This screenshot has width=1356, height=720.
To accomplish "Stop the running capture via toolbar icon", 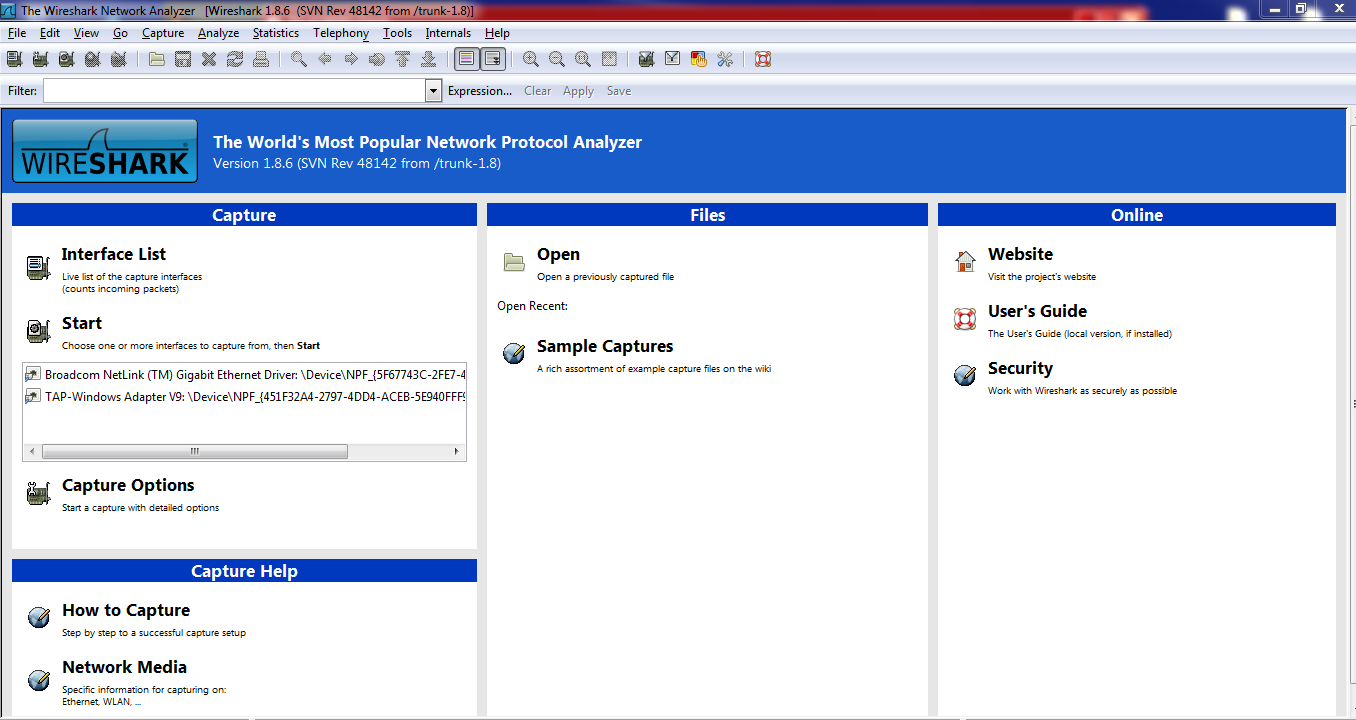I will 92,59.
